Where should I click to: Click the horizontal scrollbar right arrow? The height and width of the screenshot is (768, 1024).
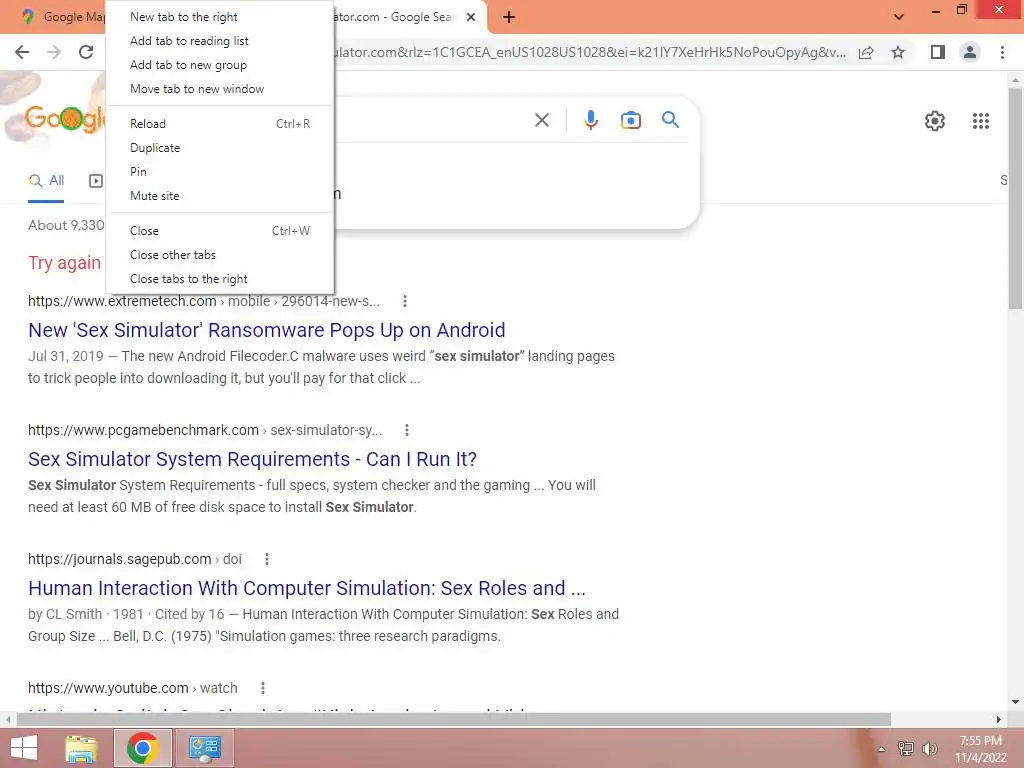(x=999, y=719)
